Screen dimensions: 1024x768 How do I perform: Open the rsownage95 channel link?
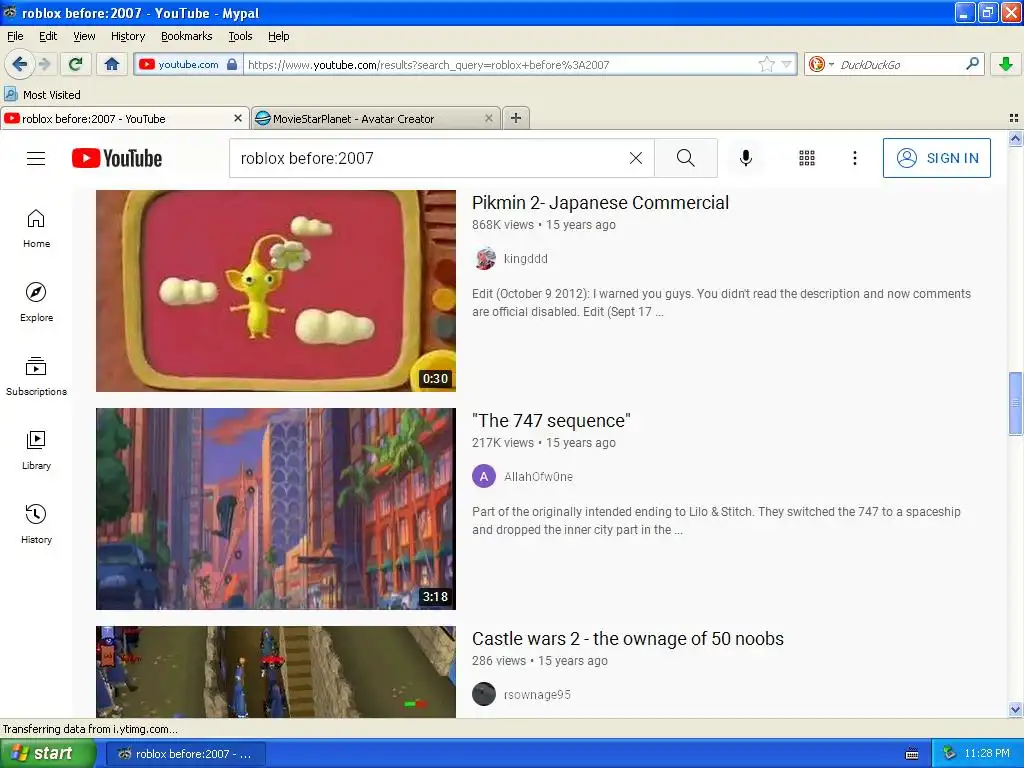click(537, 695)
